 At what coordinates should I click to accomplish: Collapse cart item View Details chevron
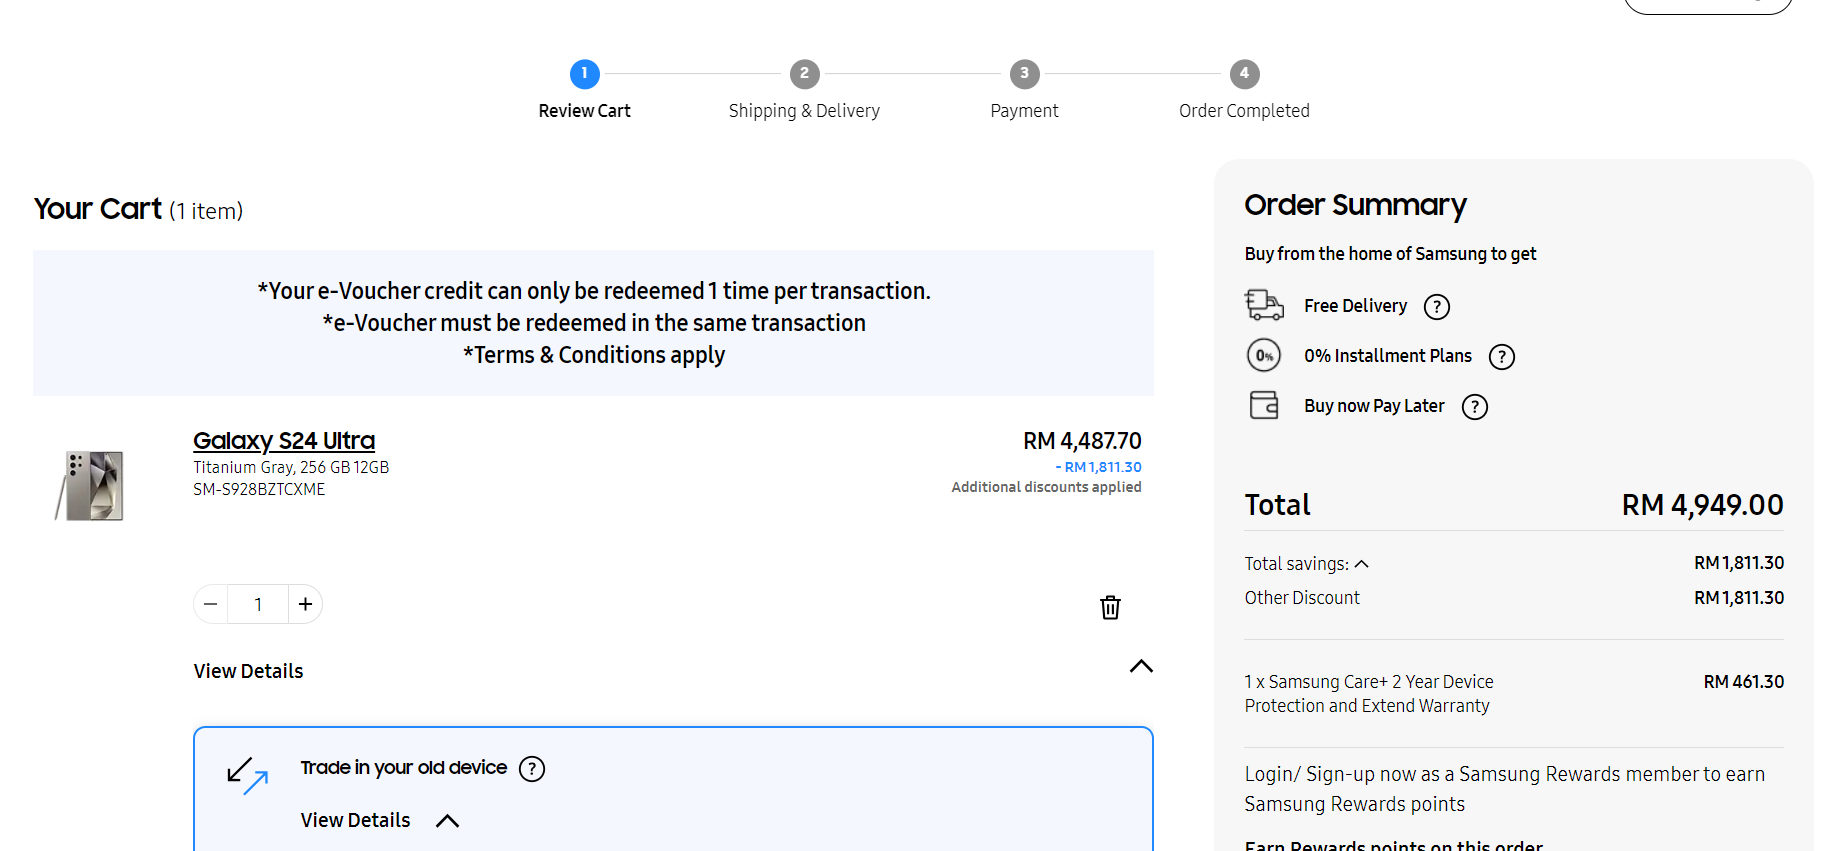tap(1141, 666)
